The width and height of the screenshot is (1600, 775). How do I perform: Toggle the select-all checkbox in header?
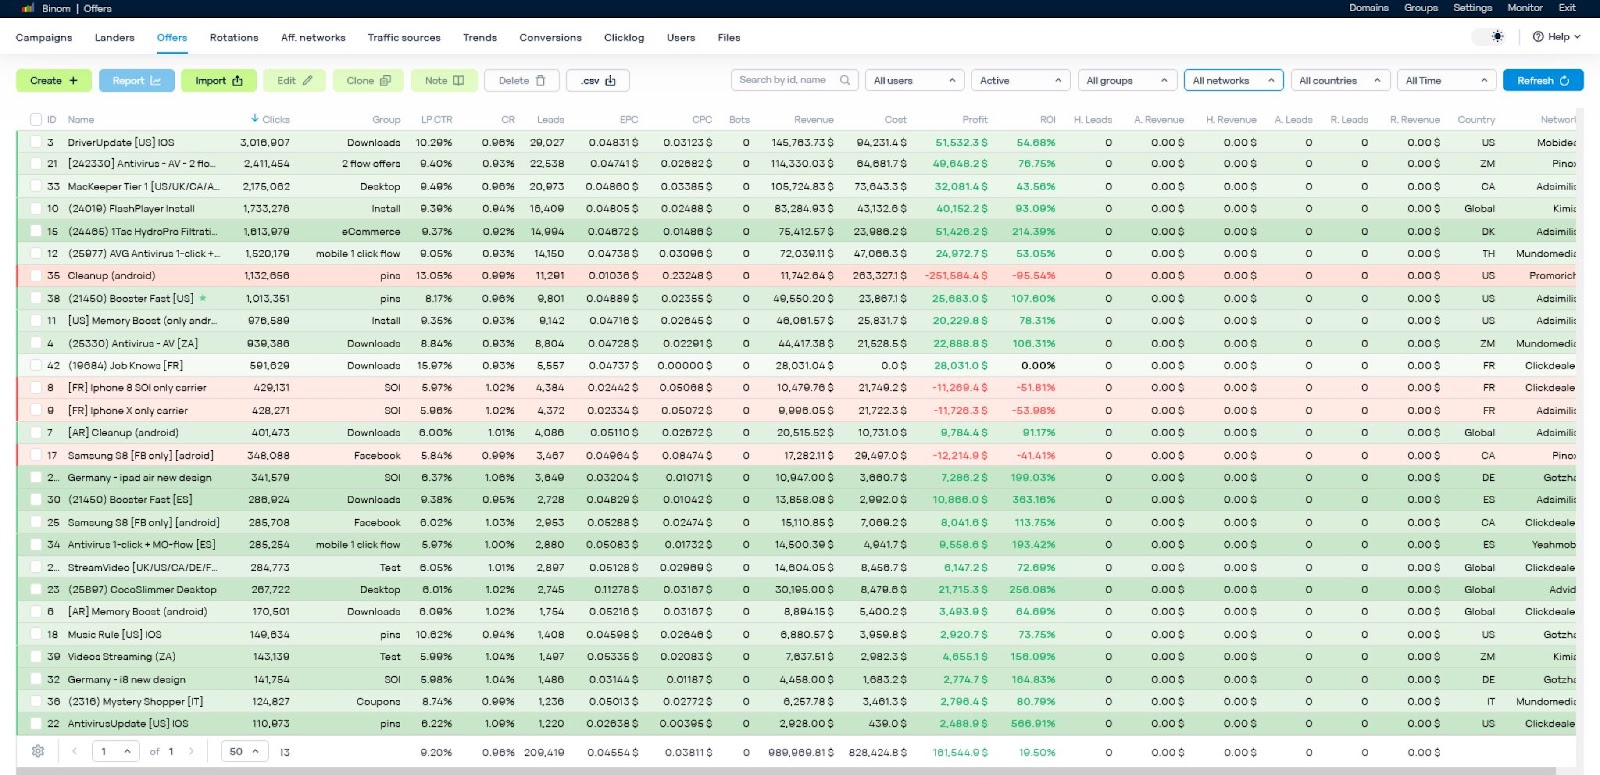pyautogui.click(x=36, y=120)
